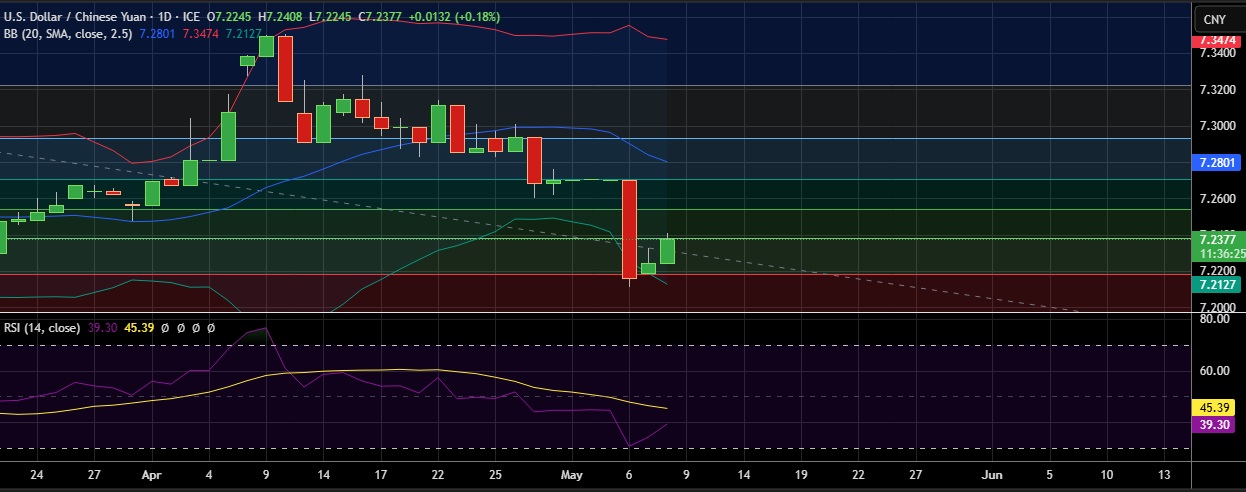The height and width of the screenshot is (492, 1246).
Task: Click the yellow 45.39 RSI axis label
Action: (x=1214, y=408)
